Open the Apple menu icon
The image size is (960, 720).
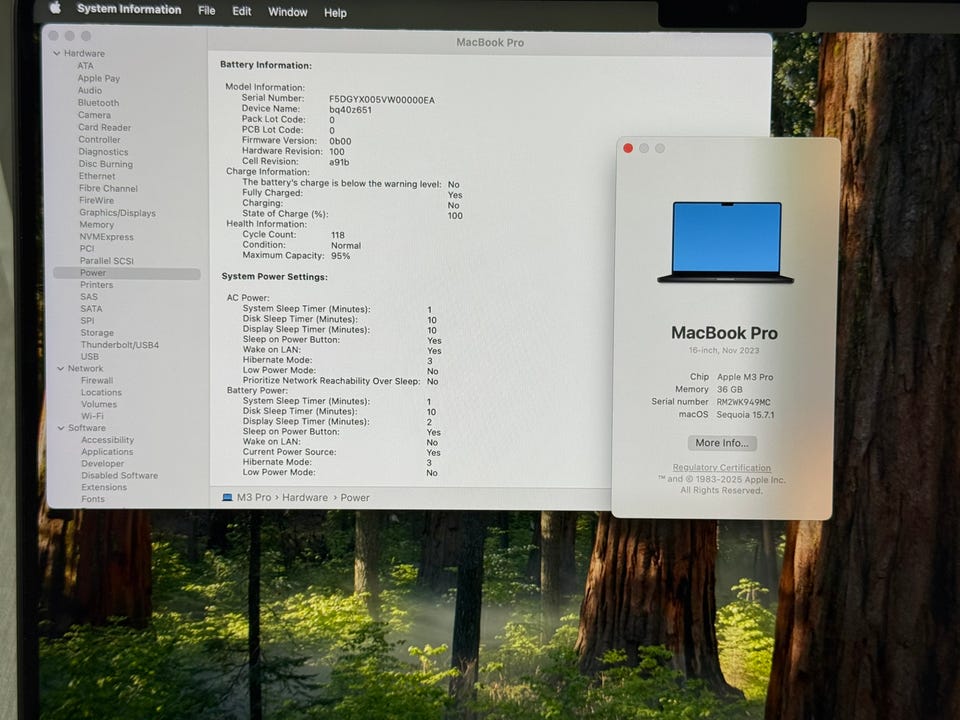55,9
